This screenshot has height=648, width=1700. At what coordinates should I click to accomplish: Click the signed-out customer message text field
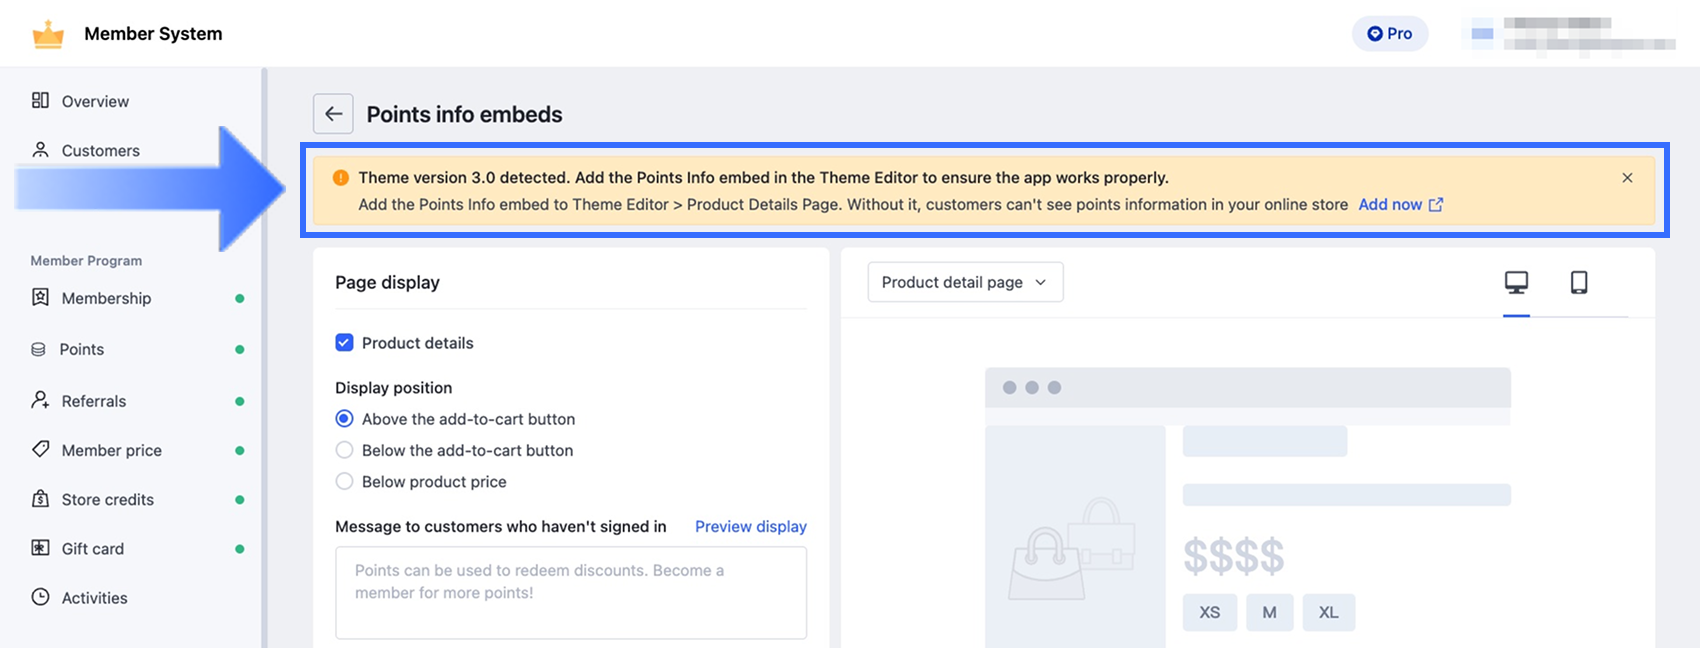tap(570, 592)
